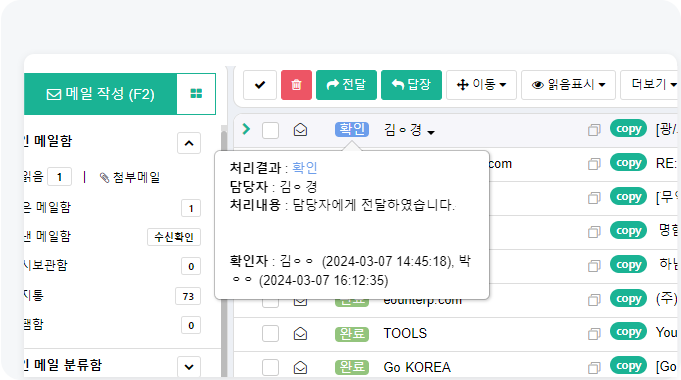Click the copy badge in the 하나 row

tap(628, 264)
